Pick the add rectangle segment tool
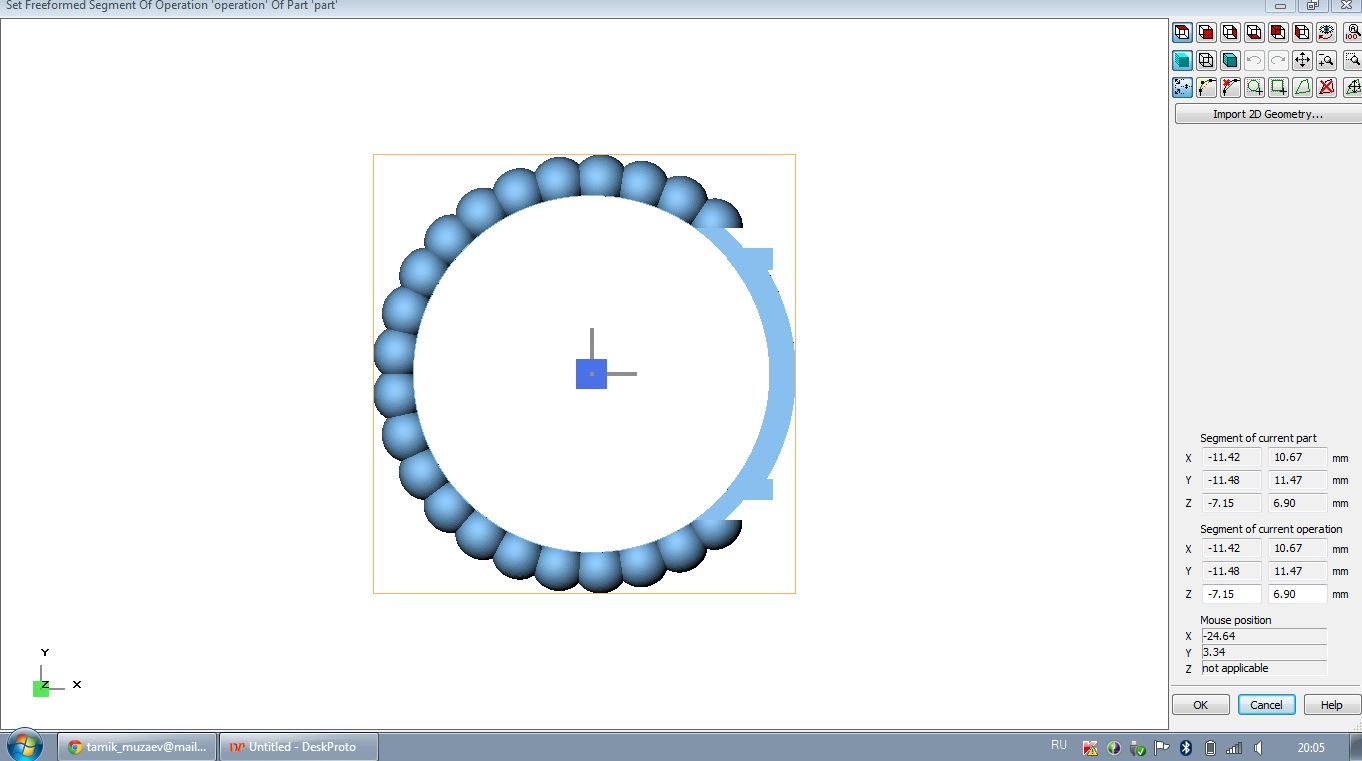 tap(1278, 87)
